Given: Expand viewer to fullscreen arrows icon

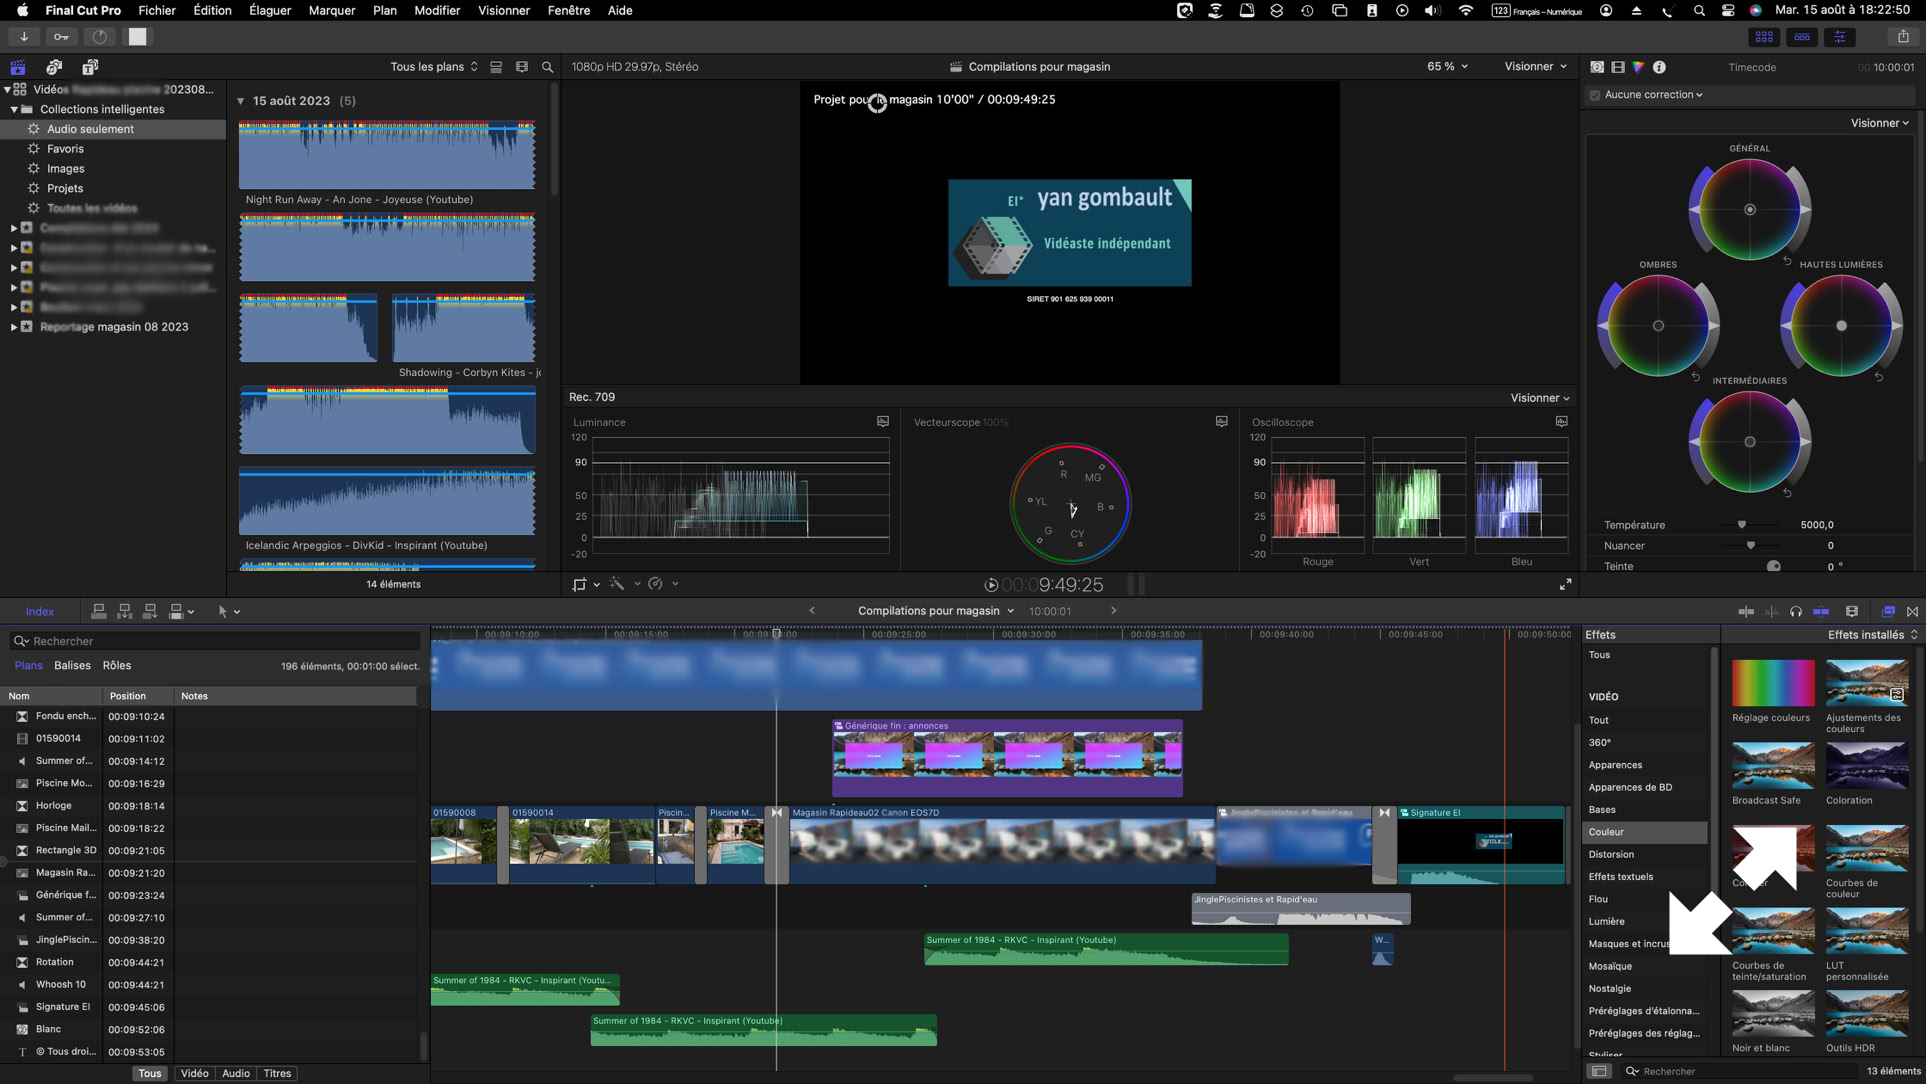Looking at the screenshot, I should coord(1565,584).
